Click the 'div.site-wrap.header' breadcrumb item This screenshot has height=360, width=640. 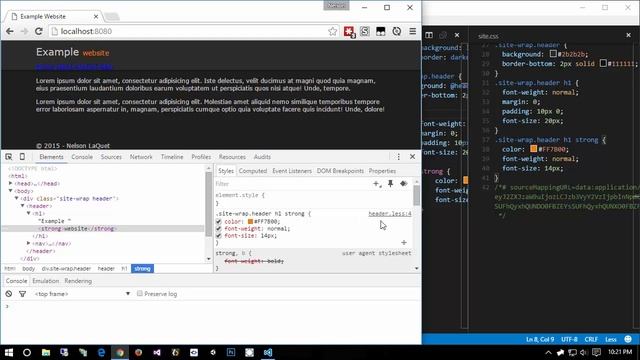(67, 269)
